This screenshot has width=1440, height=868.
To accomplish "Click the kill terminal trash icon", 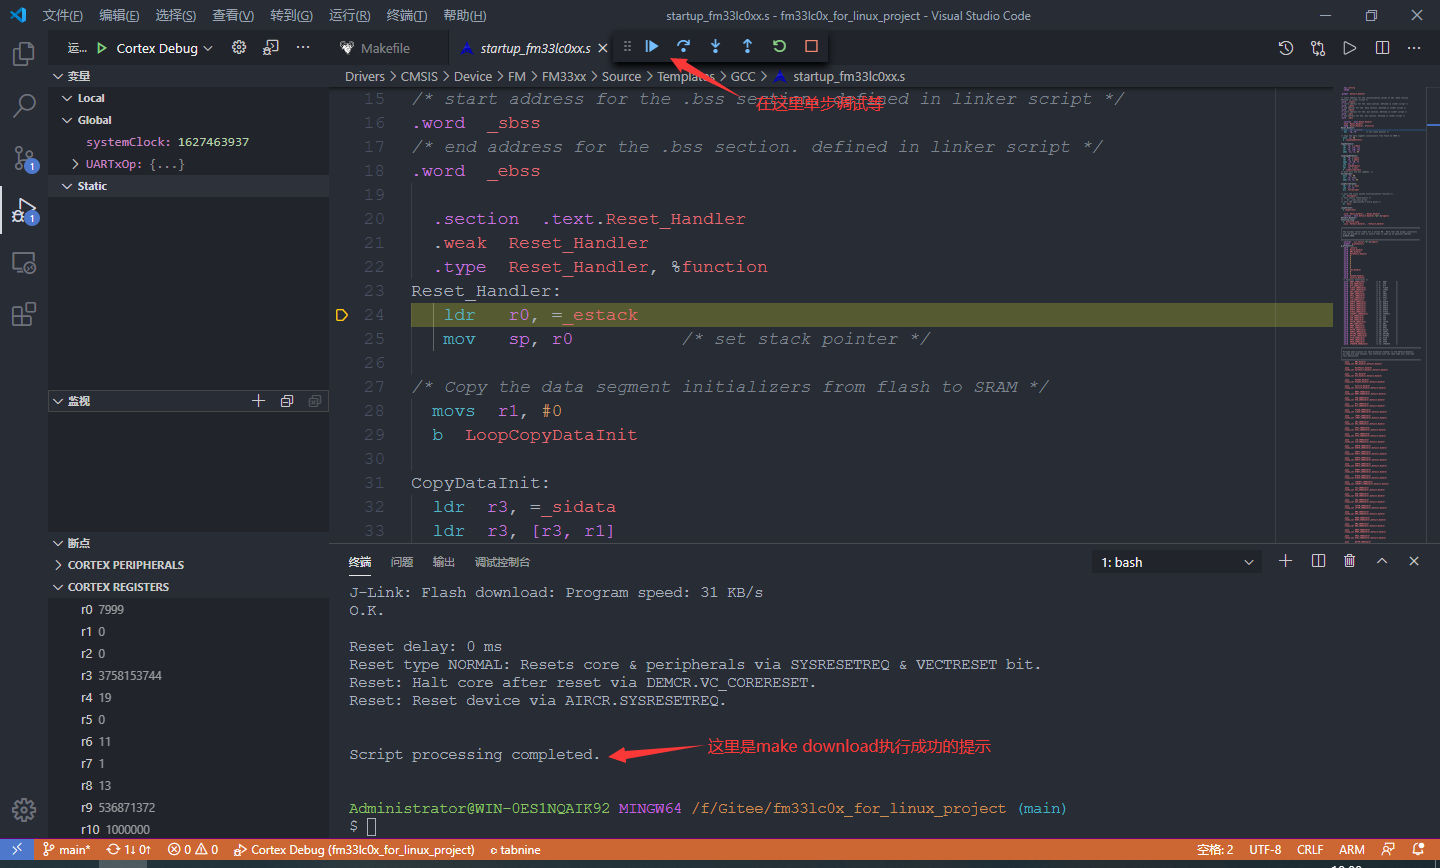I will [1349, 560].
